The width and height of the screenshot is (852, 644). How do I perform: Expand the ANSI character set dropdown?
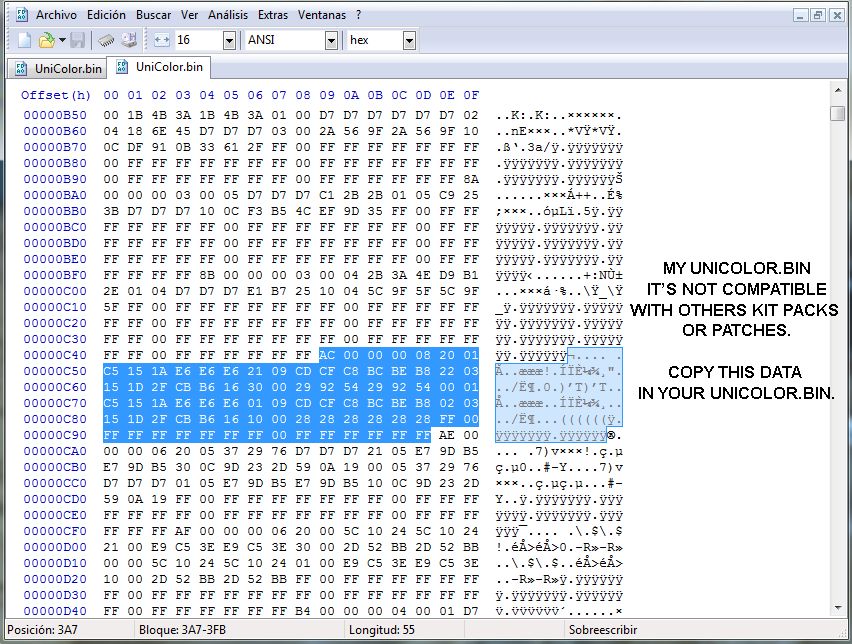click(x=330, y=40)
